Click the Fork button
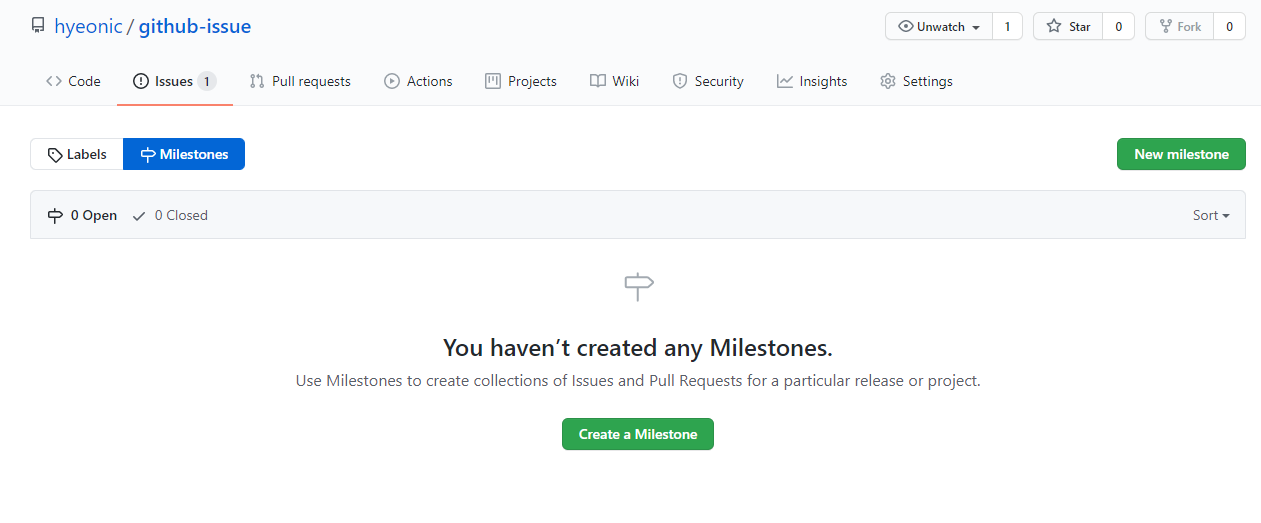 tap(1179, 26)
